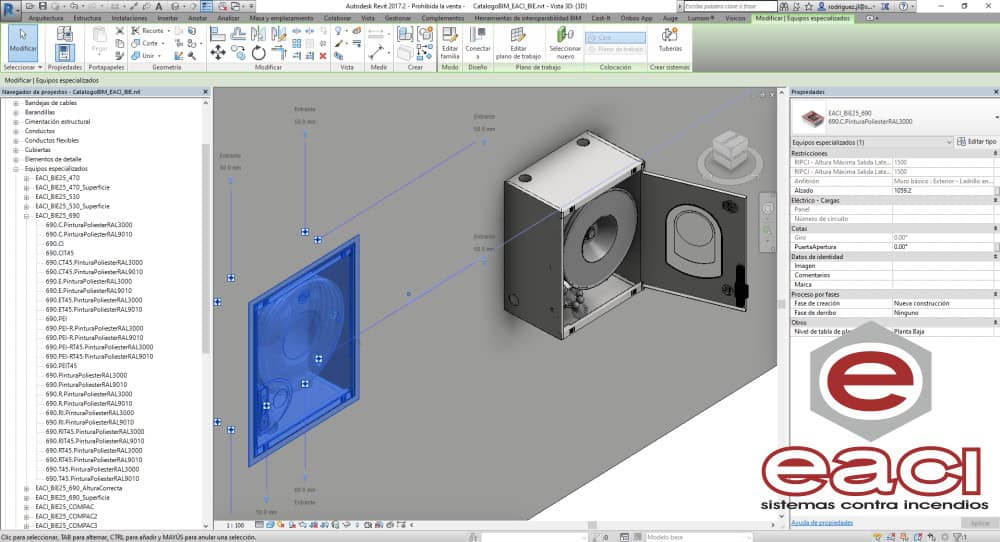Click the Alzado value field 1059.2
Viewport: 1000px width, 542px height.
coord(943,191)
